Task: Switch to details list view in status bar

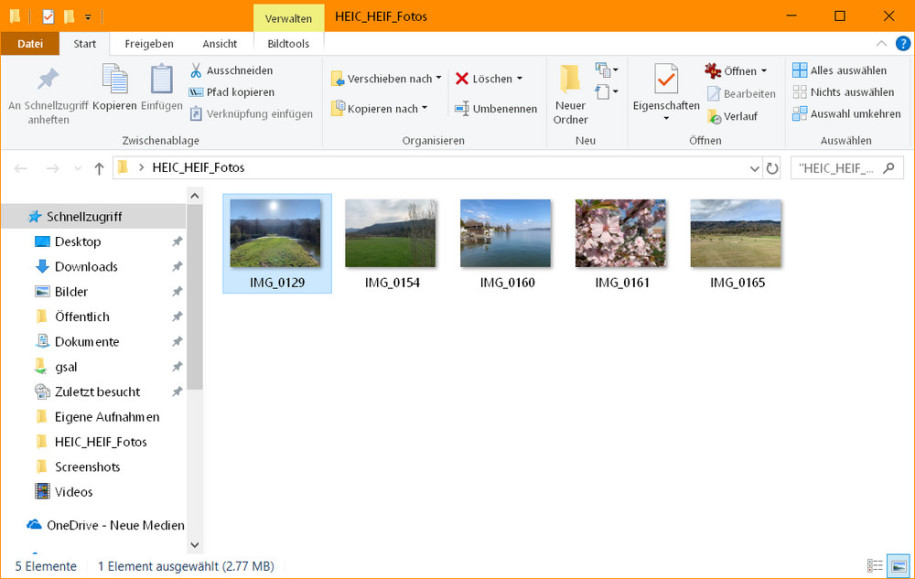Action: pyautogui.click(x=875, y=566)
